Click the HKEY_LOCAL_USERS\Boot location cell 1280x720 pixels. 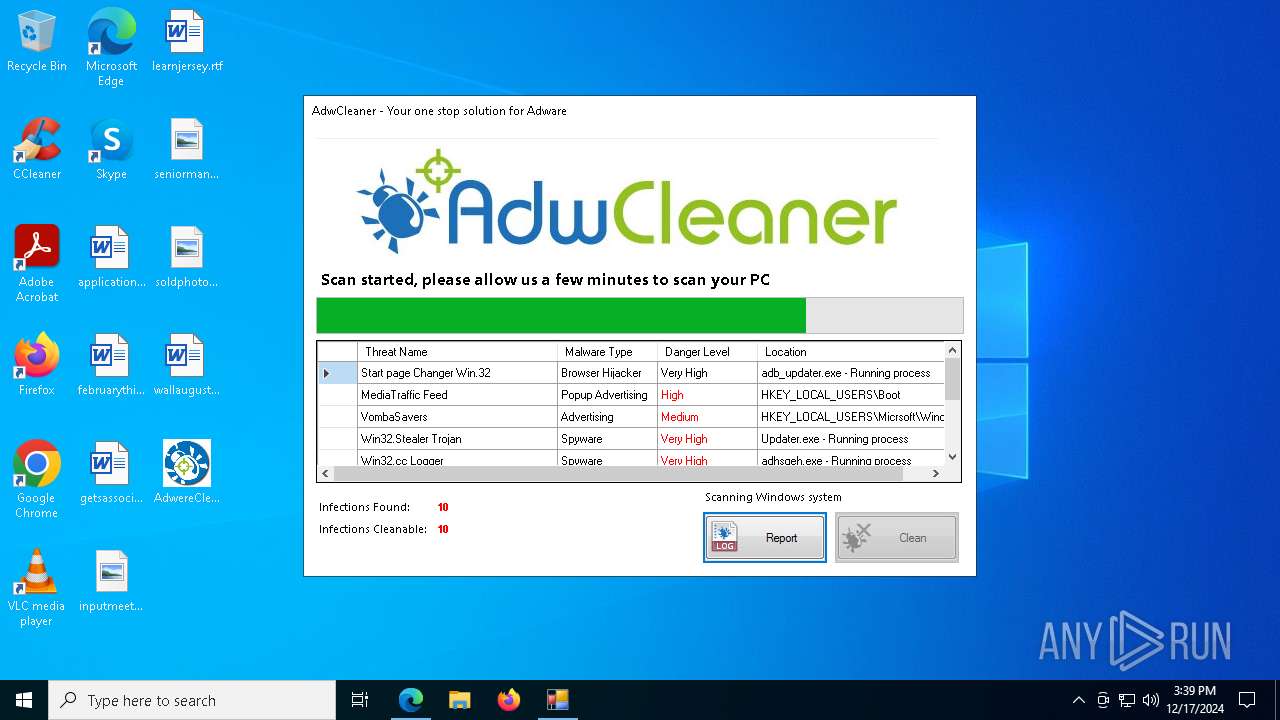pos(851,395)
